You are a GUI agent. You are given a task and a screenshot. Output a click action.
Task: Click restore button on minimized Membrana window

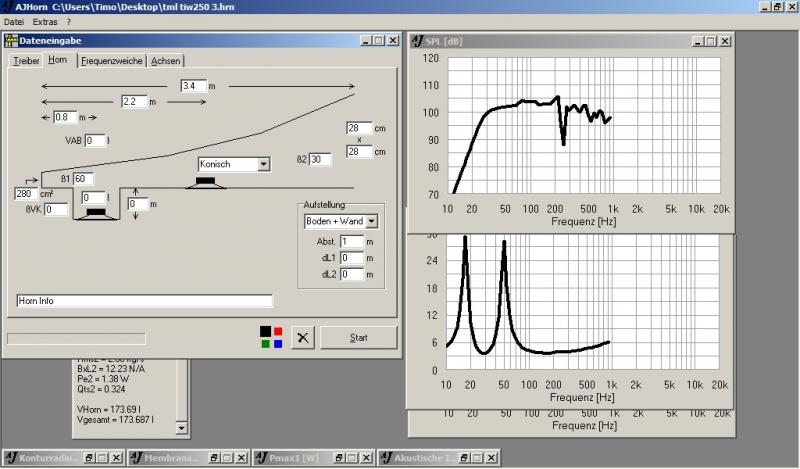(x=214, y=457)
